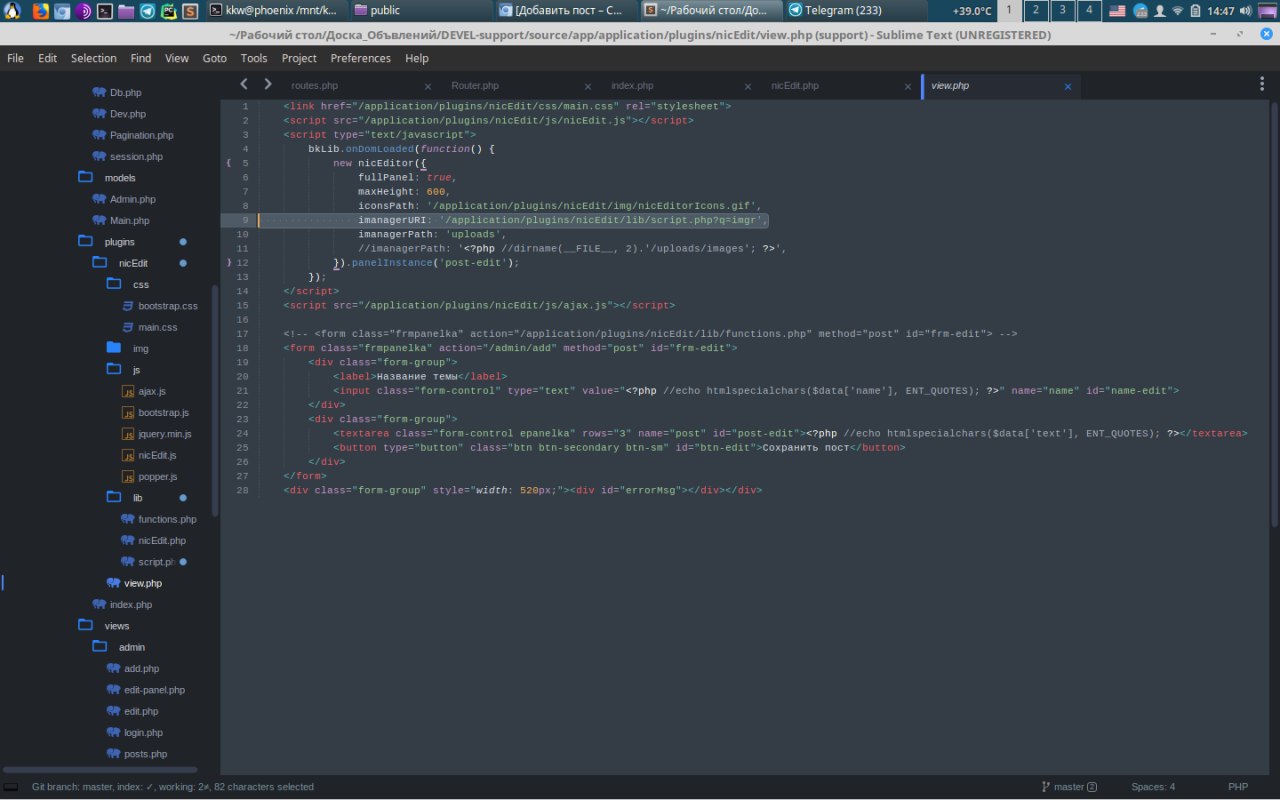
Task: Open the terminal launcher icon
Action: [104, 11]
